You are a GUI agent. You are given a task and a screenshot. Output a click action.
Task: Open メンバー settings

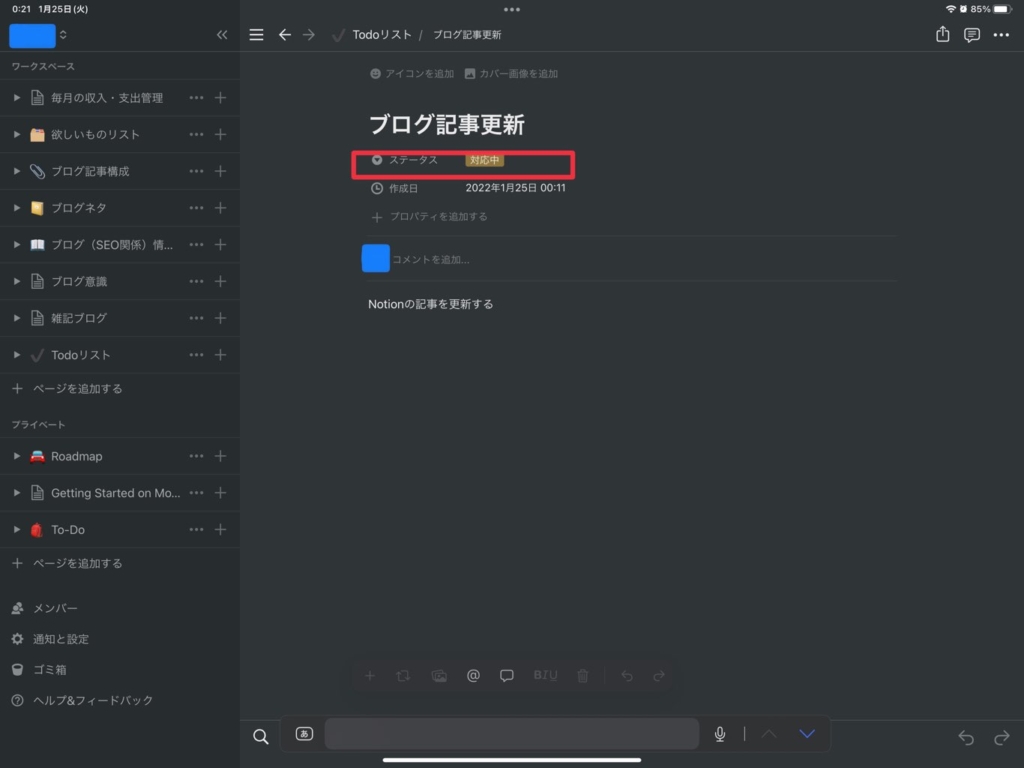[44, 608]
